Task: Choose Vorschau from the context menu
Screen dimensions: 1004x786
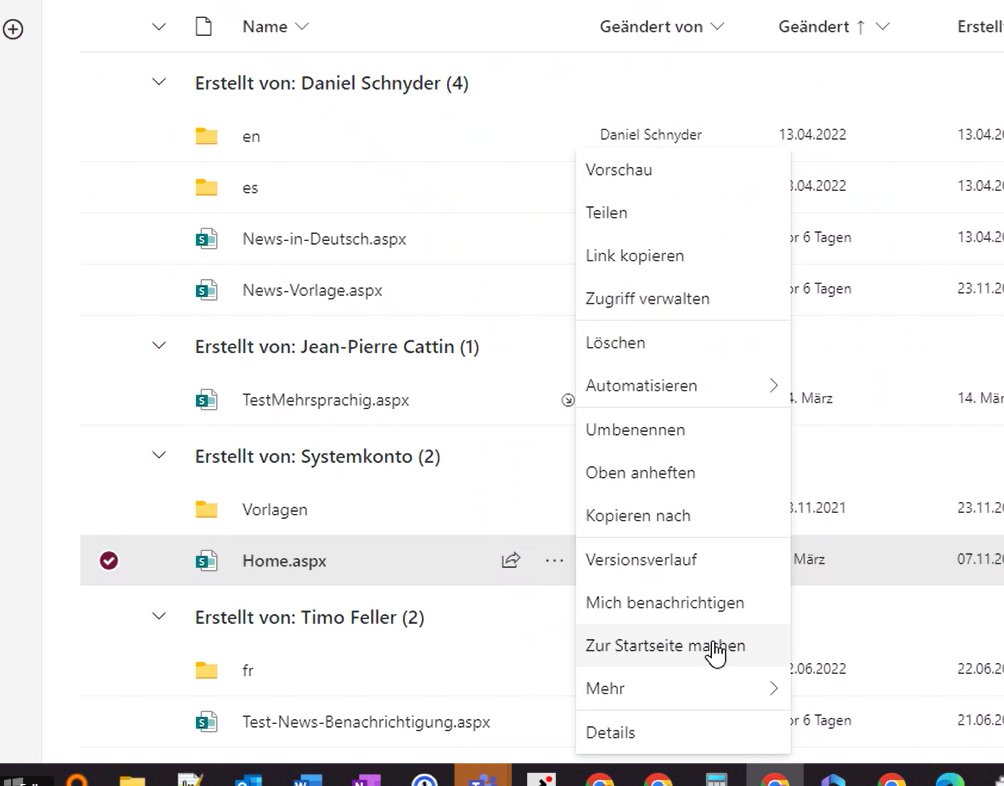Action: coord(683,170)
